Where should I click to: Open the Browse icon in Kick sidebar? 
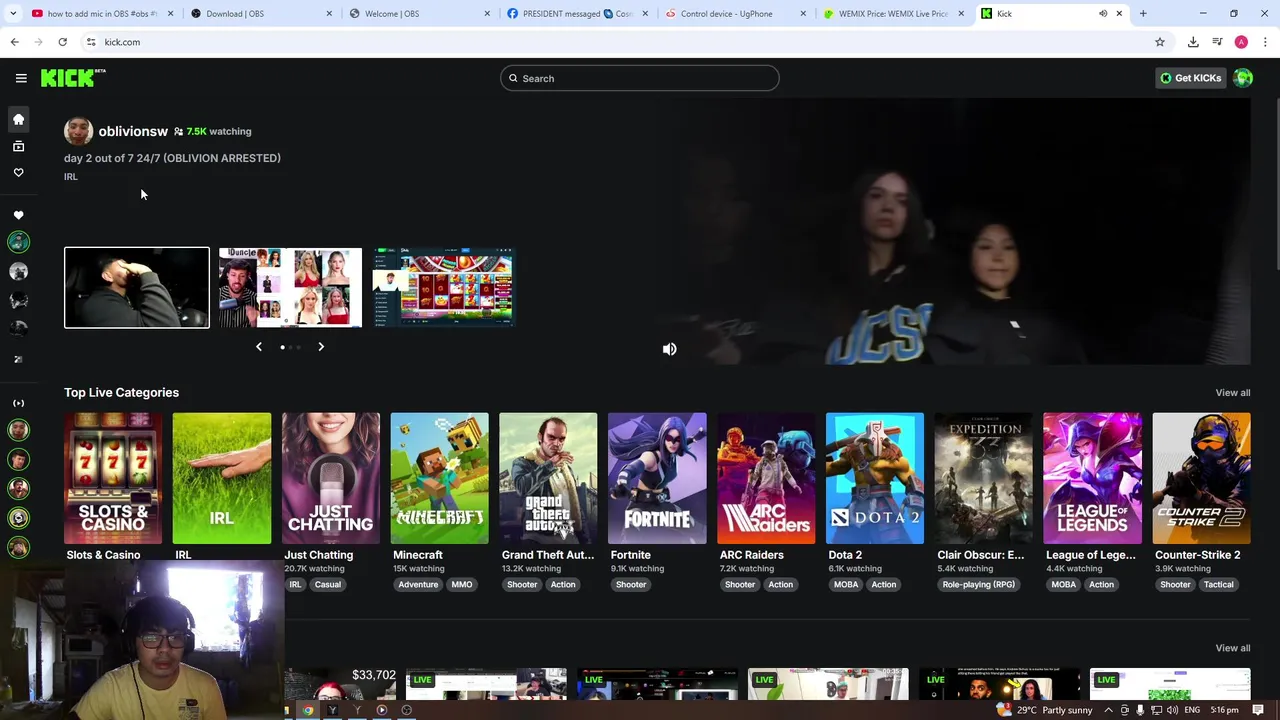point(18,146)
